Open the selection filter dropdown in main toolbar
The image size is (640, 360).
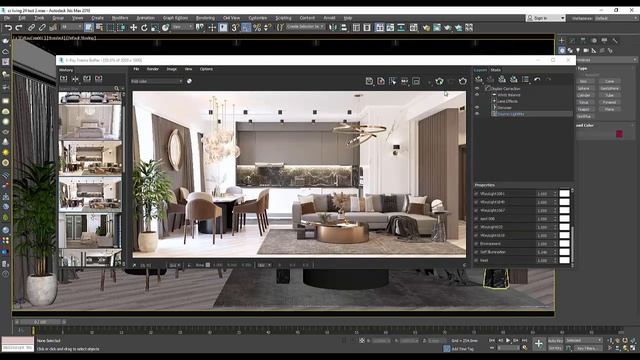tap(72, 27)
